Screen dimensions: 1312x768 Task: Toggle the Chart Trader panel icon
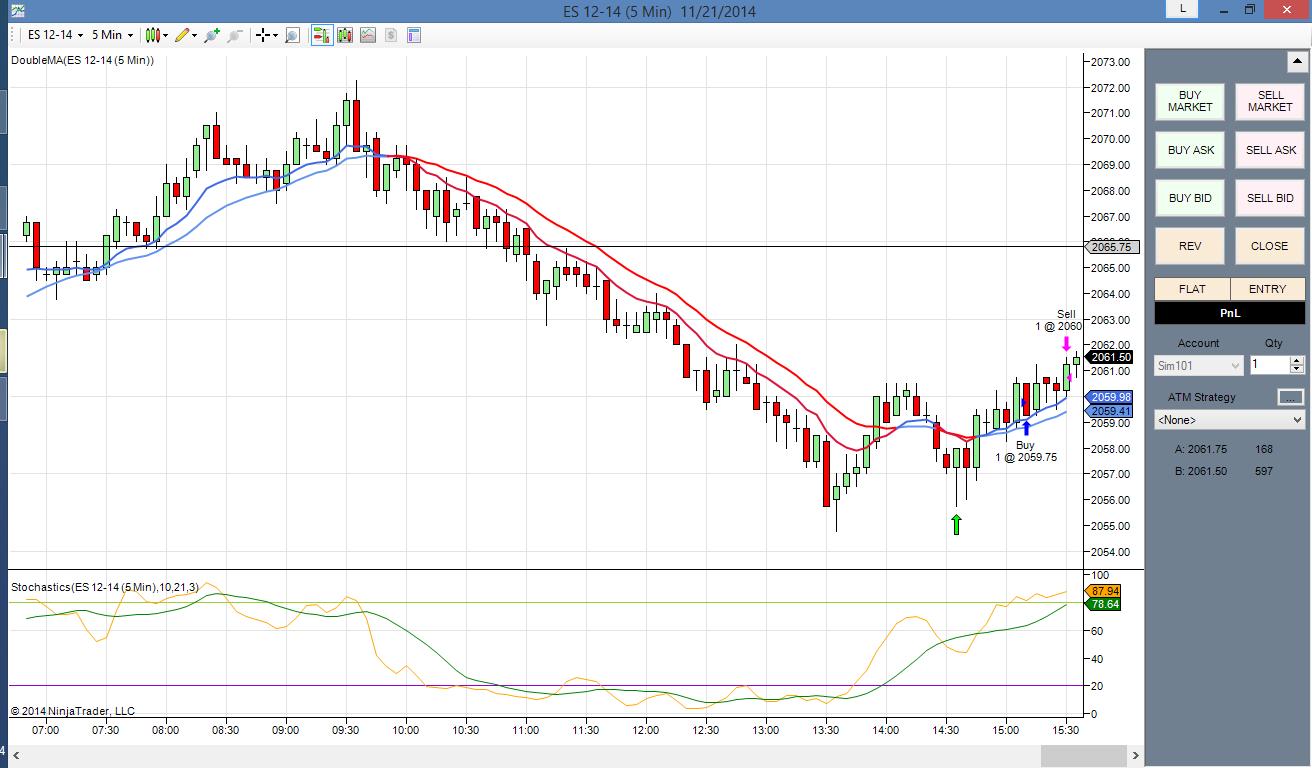(322, 35)
